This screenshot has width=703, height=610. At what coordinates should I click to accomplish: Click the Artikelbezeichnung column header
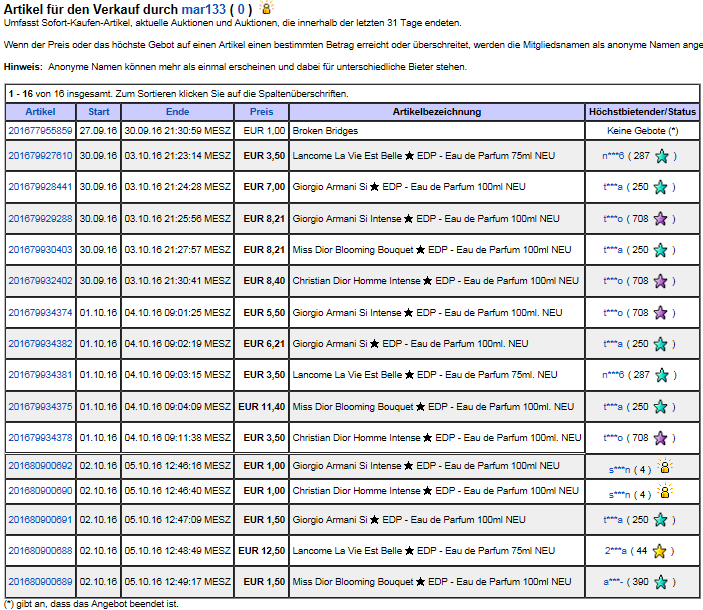pos(437,112)
